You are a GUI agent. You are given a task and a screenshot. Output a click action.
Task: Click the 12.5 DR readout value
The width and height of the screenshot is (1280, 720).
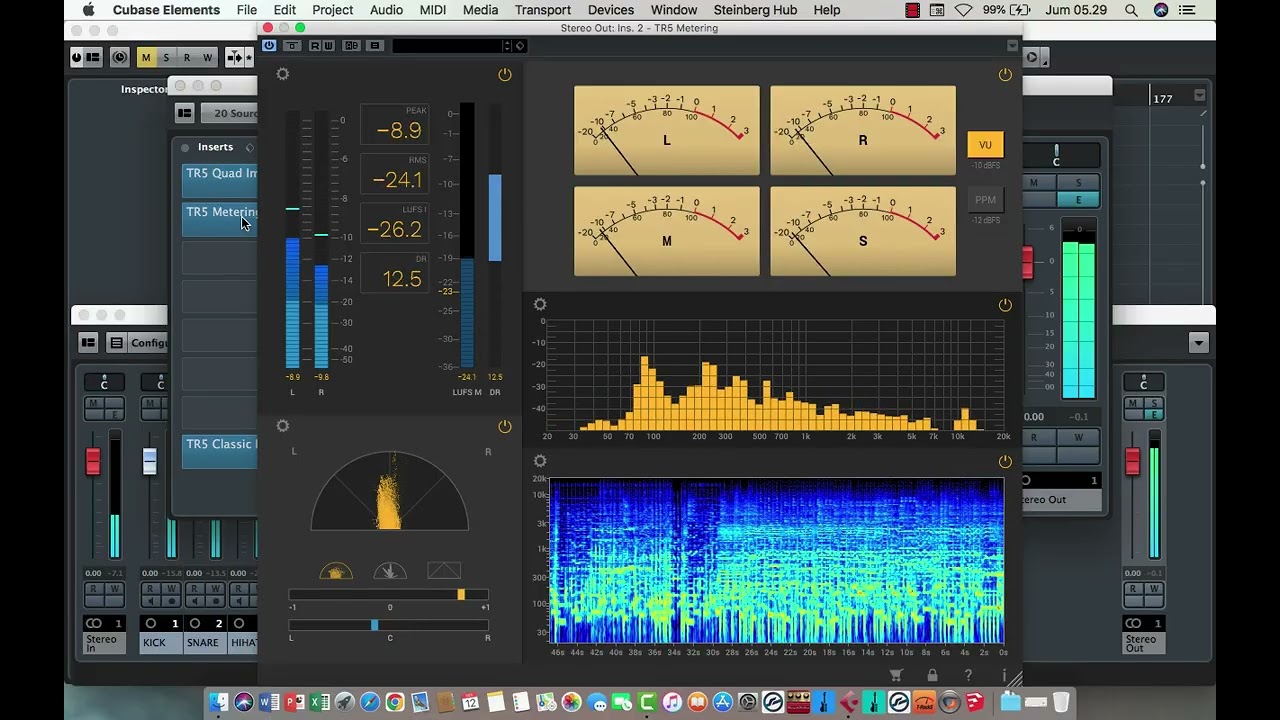click(x=402, y=279)
